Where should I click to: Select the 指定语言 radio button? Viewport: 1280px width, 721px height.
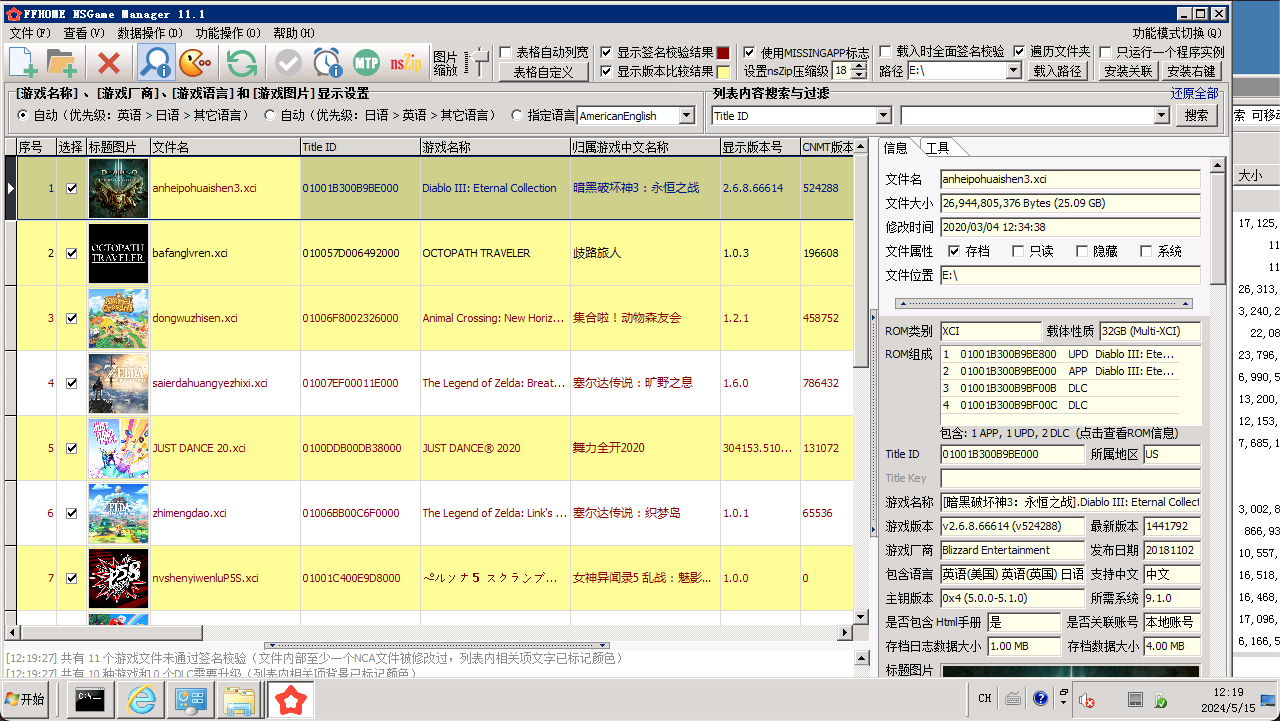(517, 115)
